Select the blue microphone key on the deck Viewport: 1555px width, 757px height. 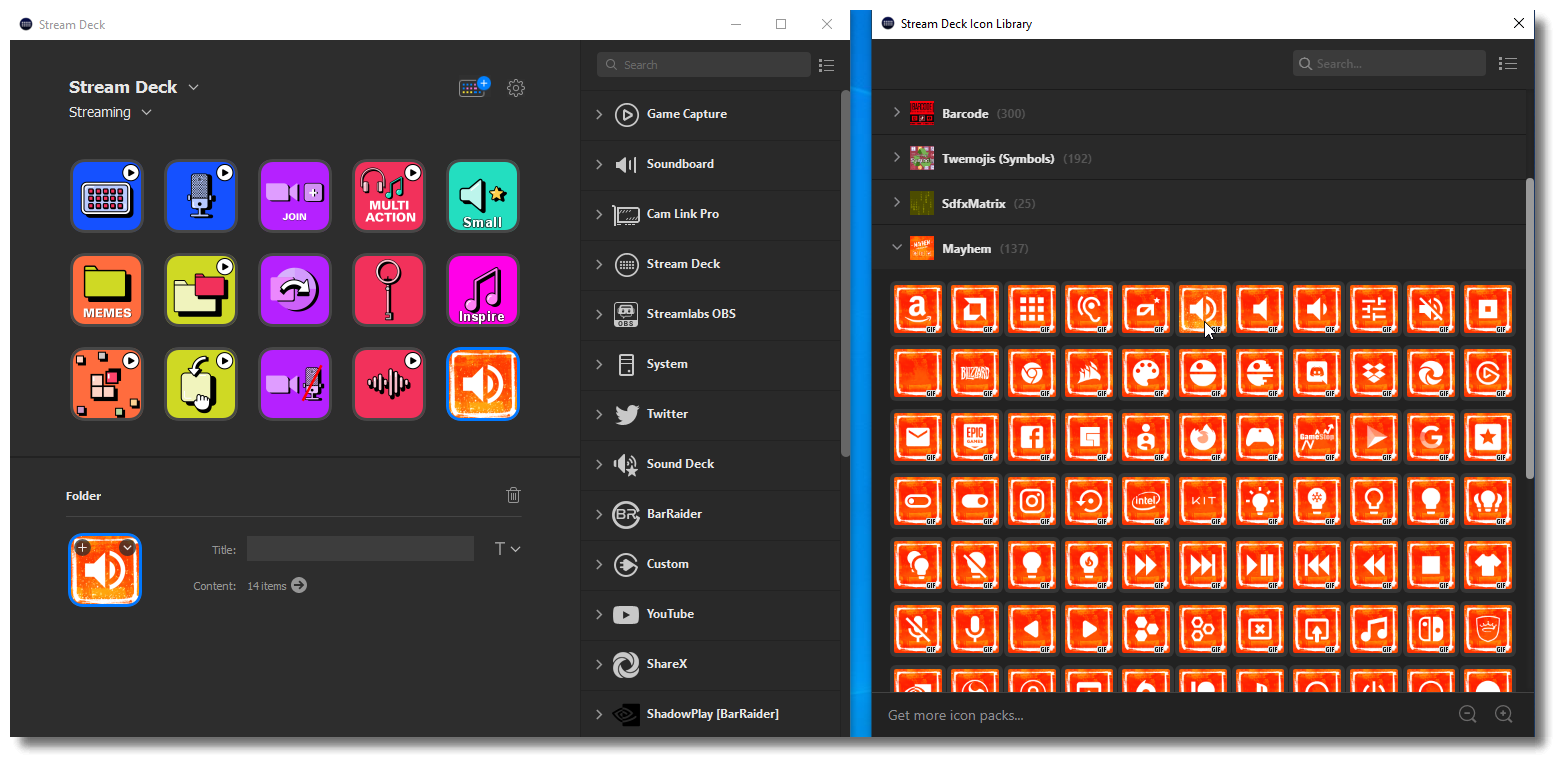pyautogui.click(x=201, y=196)
